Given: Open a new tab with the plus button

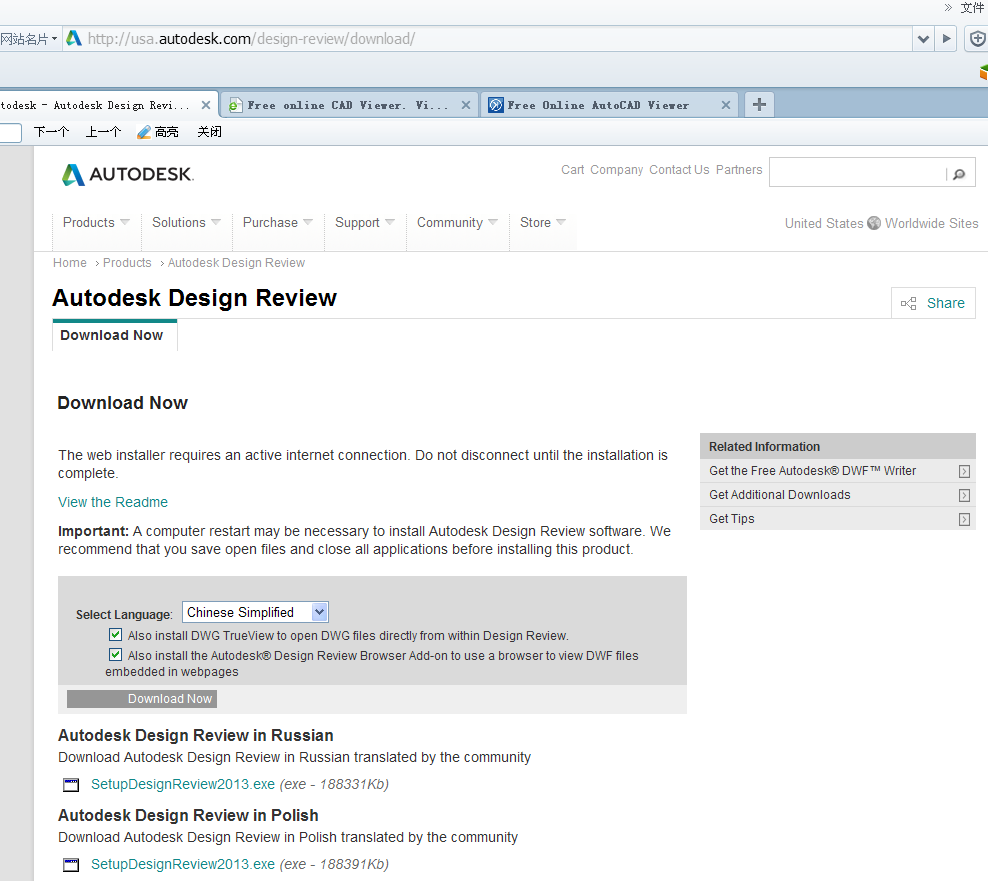Looking at the screenshot, I should [x=759, y=105].
